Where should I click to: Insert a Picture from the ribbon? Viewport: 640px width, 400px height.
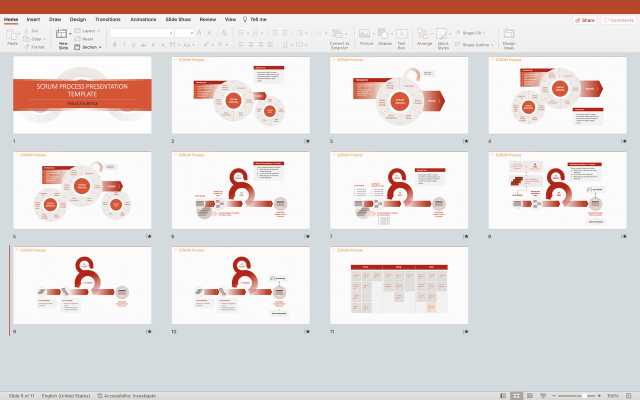coord(366,35)
